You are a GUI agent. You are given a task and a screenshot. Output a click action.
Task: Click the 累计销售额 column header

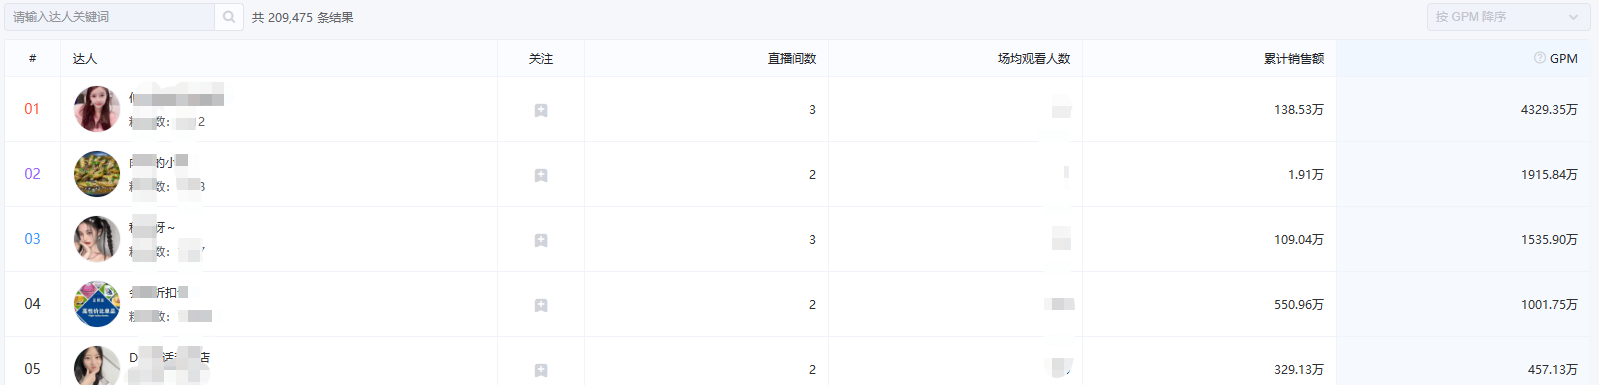pos(1294,59)
